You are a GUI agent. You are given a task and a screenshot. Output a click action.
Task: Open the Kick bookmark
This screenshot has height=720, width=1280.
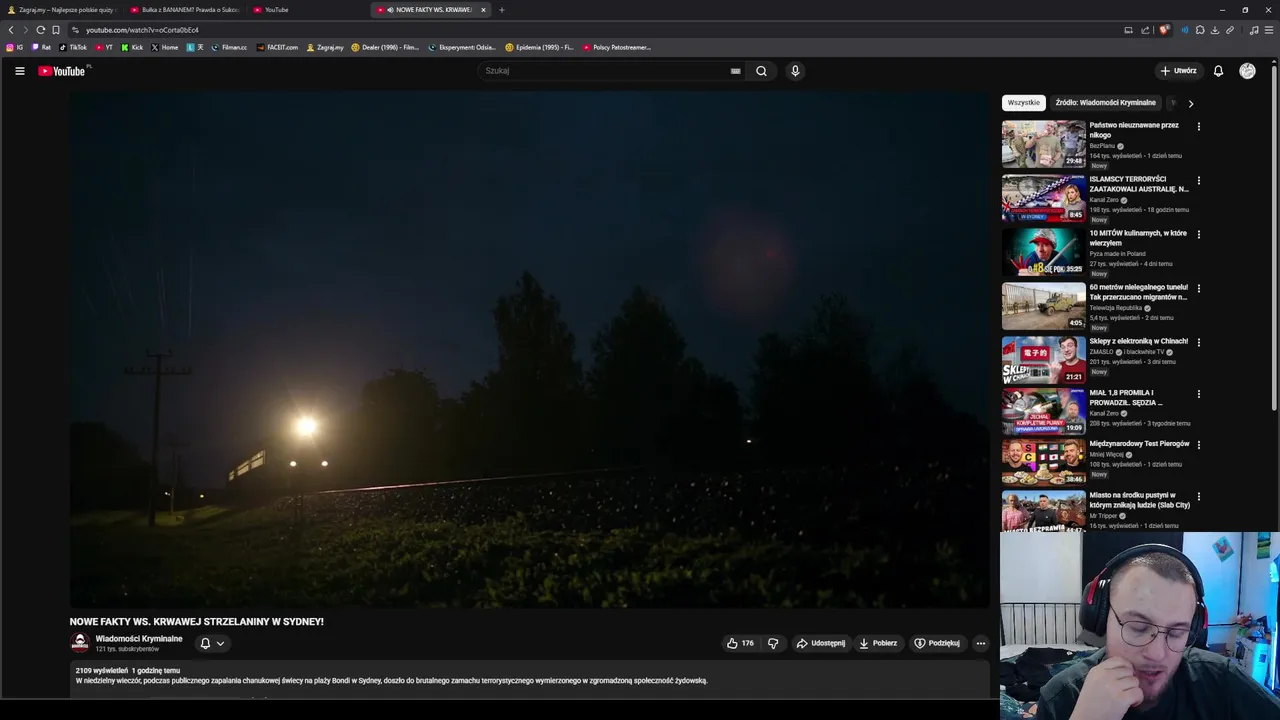coord(132,47)
